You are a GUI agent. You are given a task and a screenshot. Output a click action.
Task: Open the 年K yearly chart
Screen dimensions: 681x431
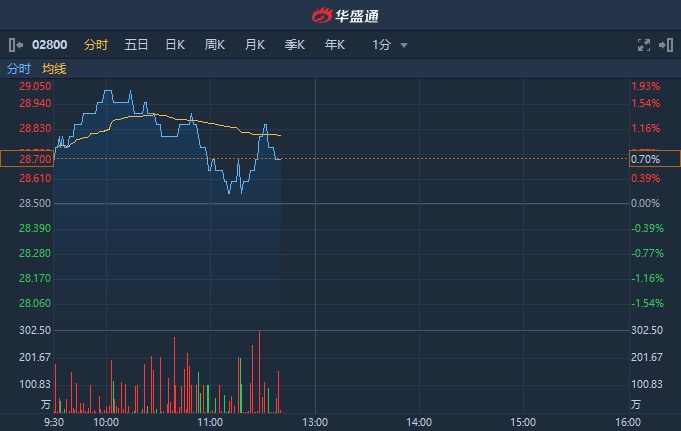click(x=334, y=44)
